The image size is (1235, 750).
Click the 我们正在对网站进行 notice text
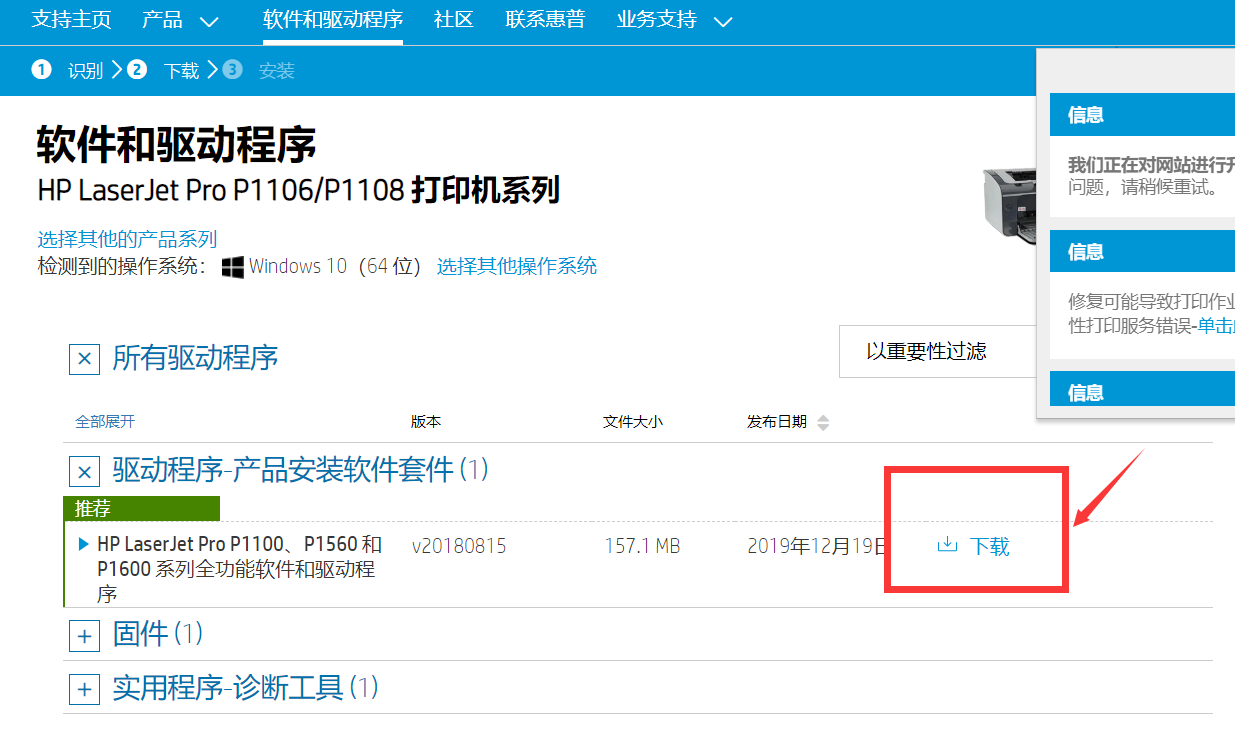1151,165
